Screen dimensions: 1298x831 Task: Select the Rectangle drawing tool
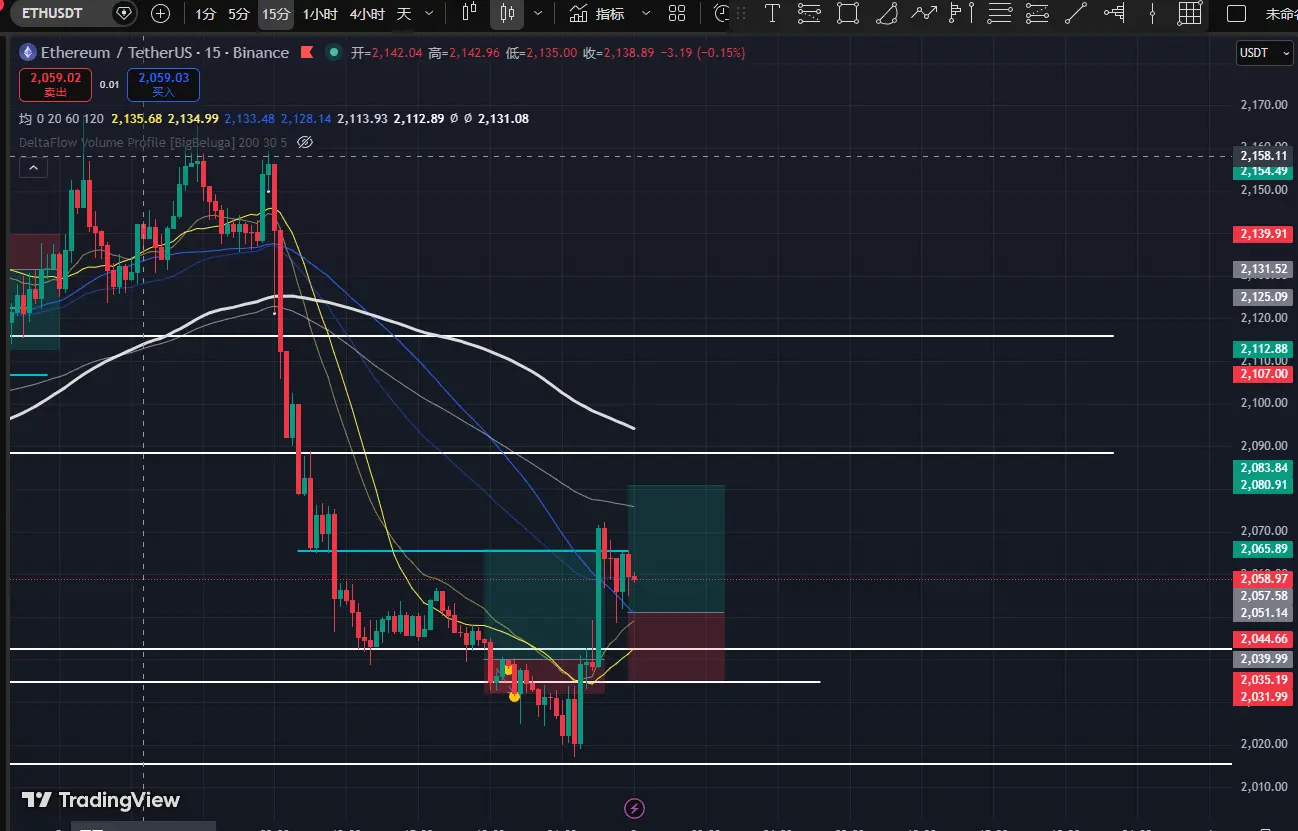[848, 13]
